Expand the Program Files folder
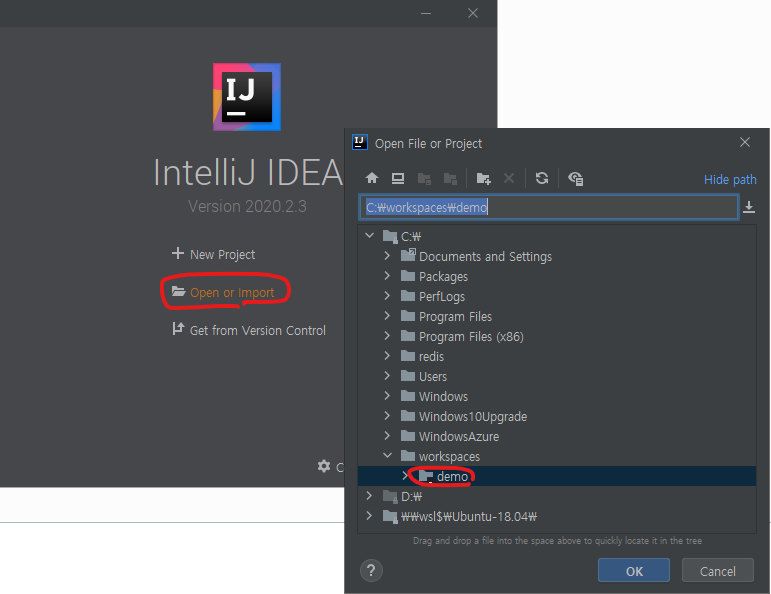Image resolution: width=771 pixels, height=594 pixels. (x=387, y=316)
